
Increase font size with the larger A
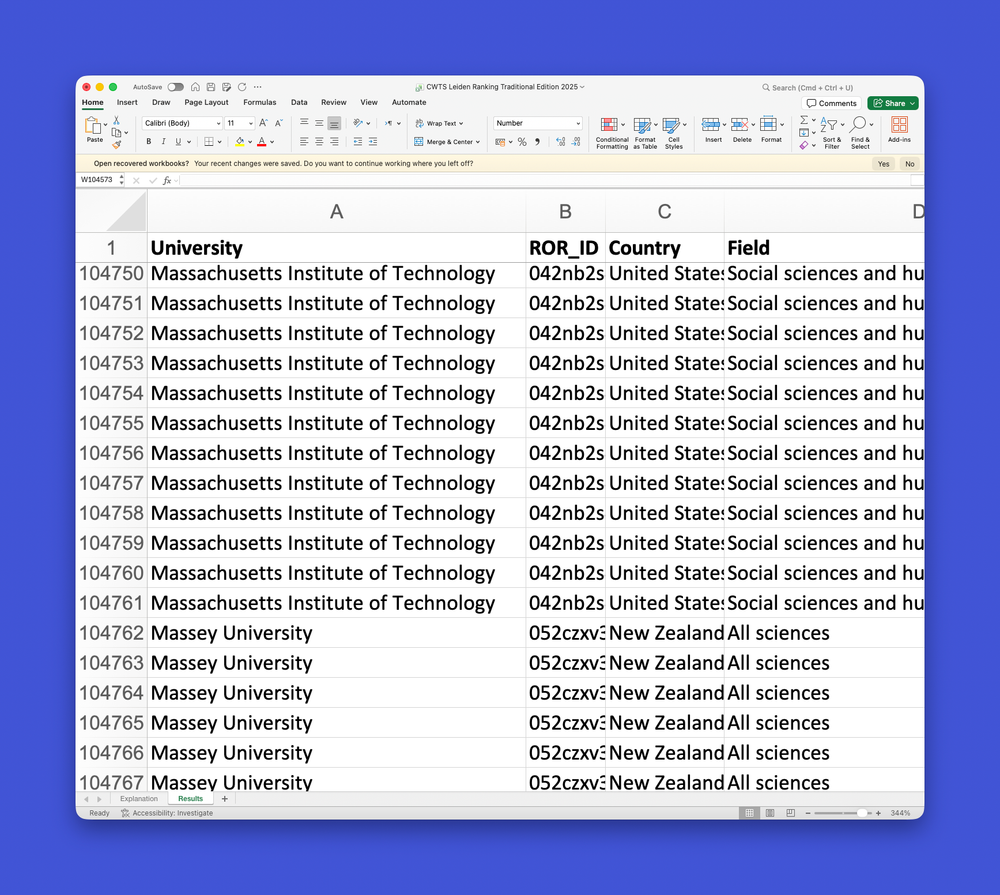pos(263,123)
